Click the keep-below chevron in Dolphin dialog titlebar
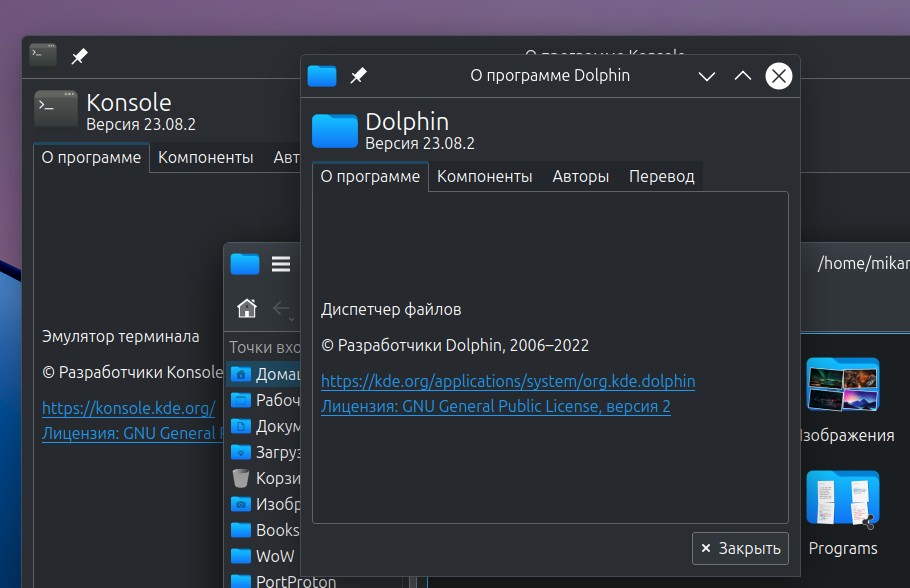910x588 pixels. click(x=706, y=76)
